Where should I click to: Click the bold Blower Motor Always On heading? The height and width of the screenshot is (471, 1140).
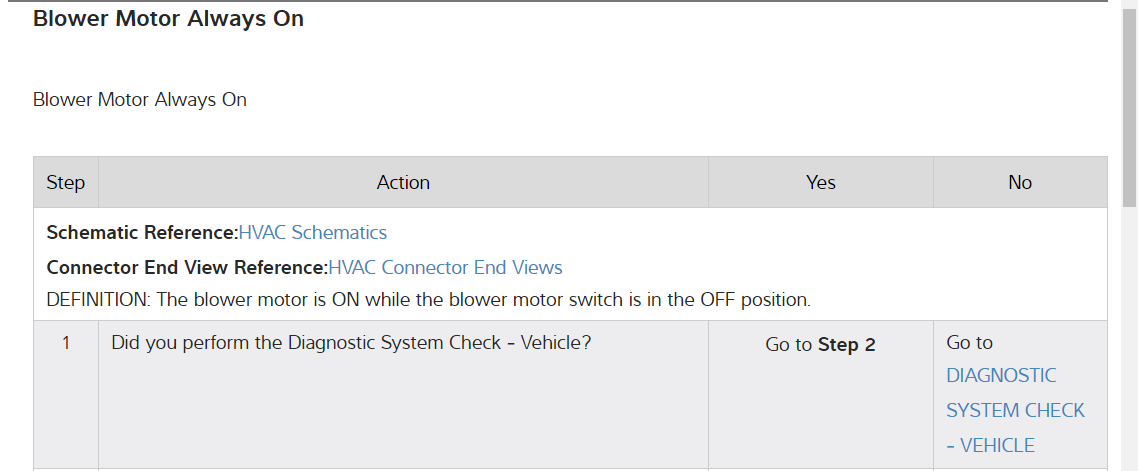[168, 19]
